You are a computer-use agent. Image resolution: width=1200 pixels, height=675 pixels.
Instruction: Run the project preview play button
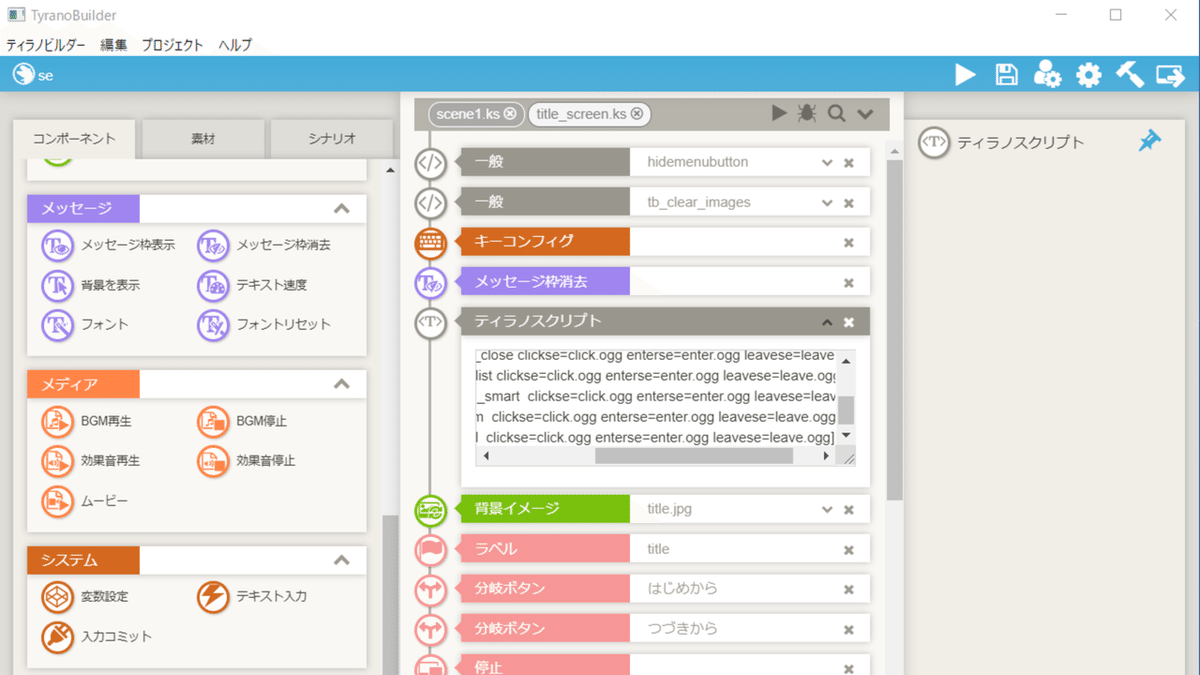pos(965,75)
